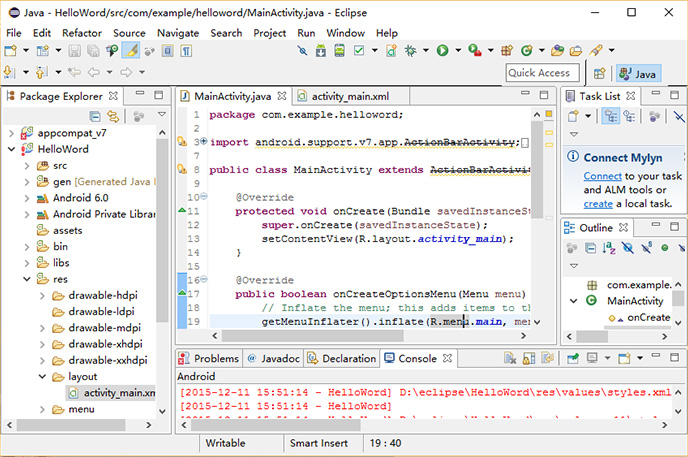Open the Refactor menu

coord(82,33)
